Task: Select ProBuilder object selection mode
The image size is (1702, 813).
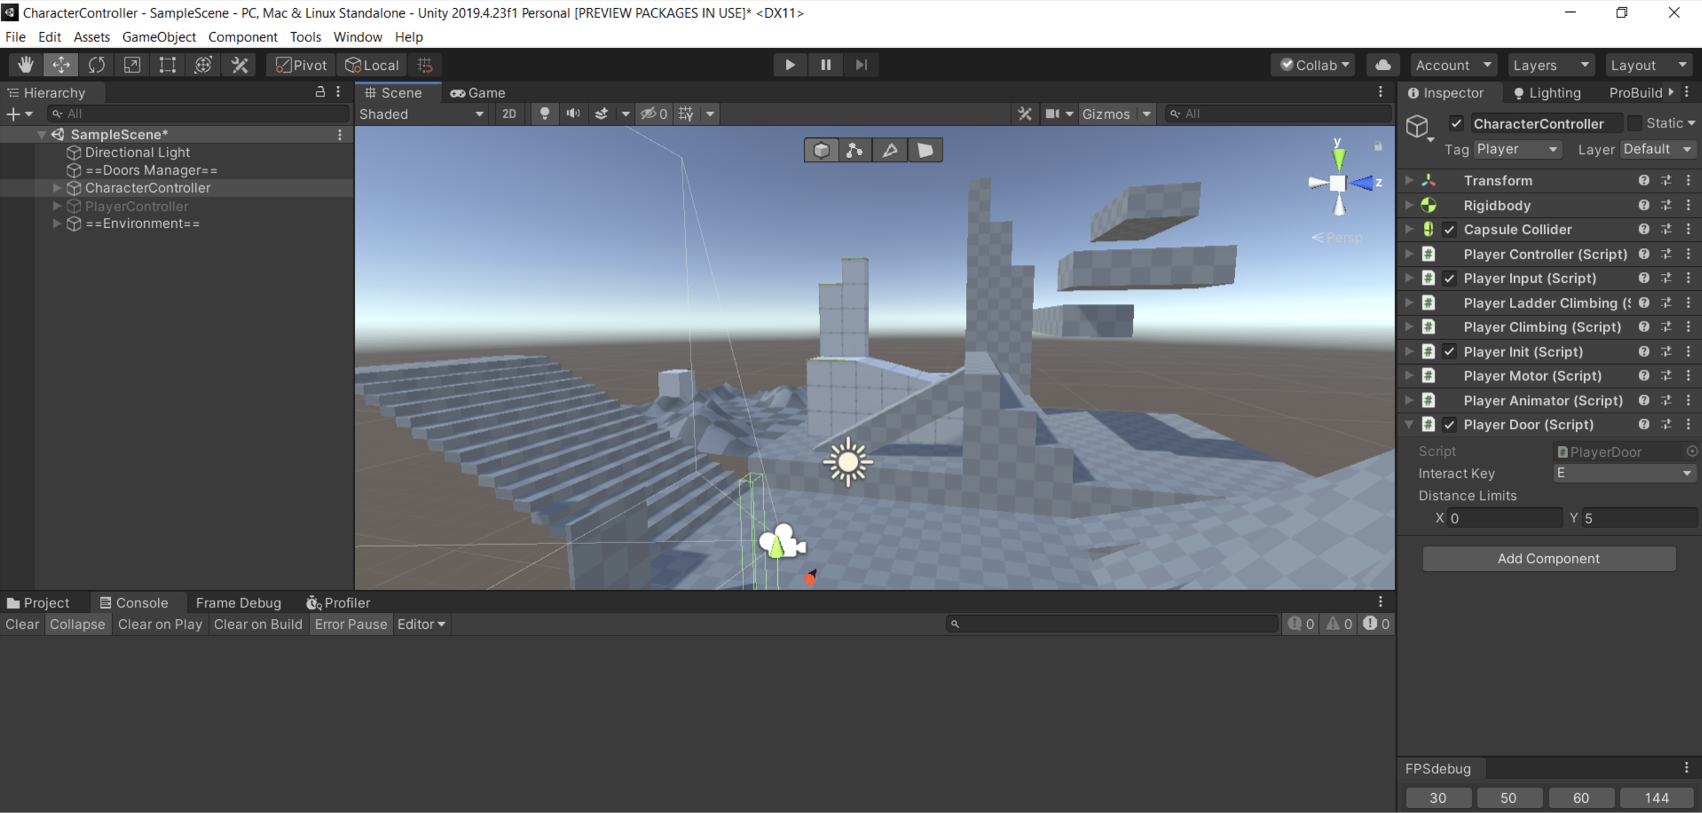Action: click(x=821, y=150)
